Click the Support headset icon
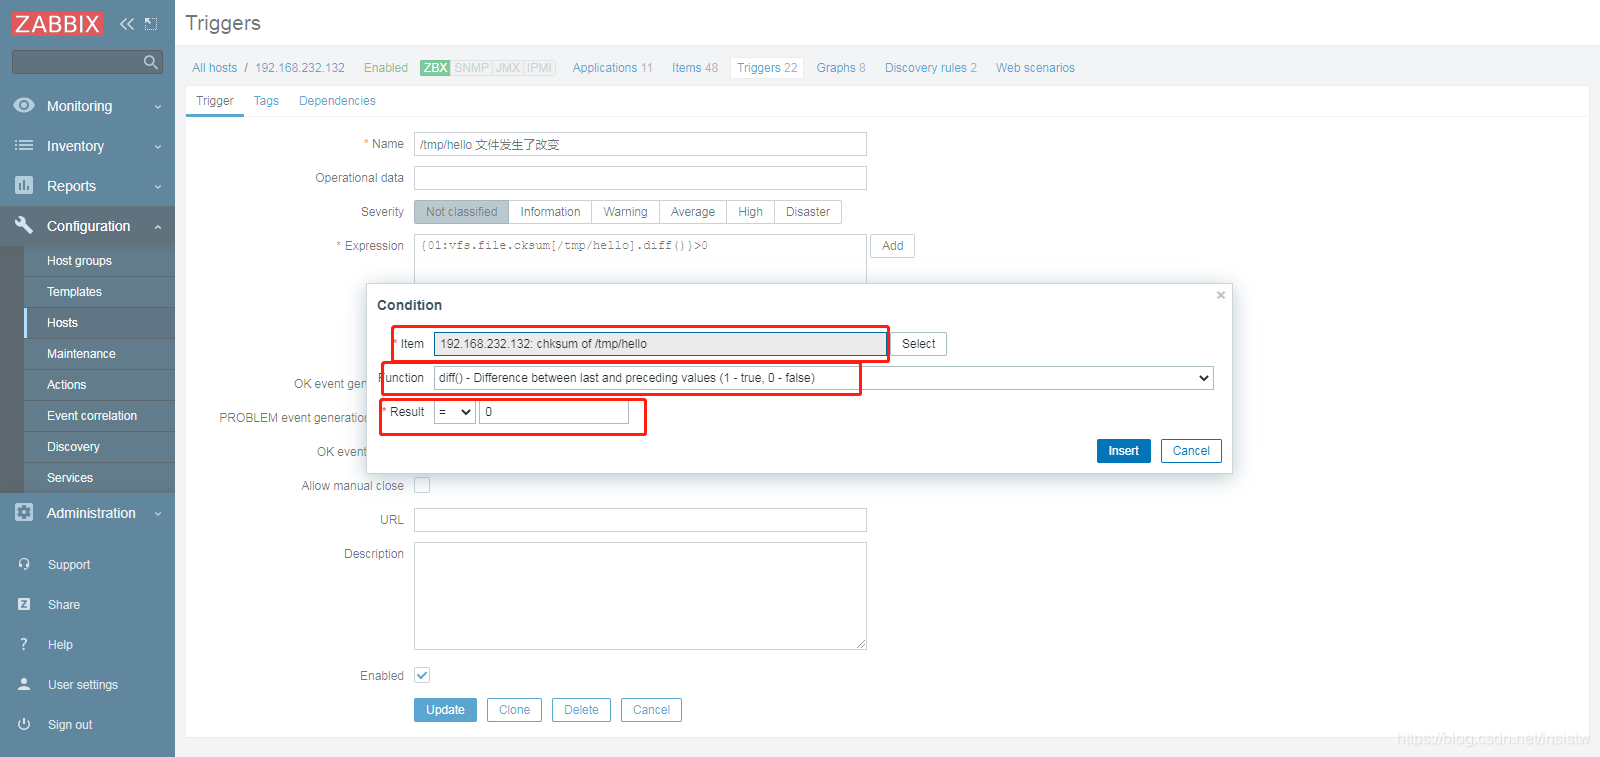Screen dimensions: 1600x757 24,564
